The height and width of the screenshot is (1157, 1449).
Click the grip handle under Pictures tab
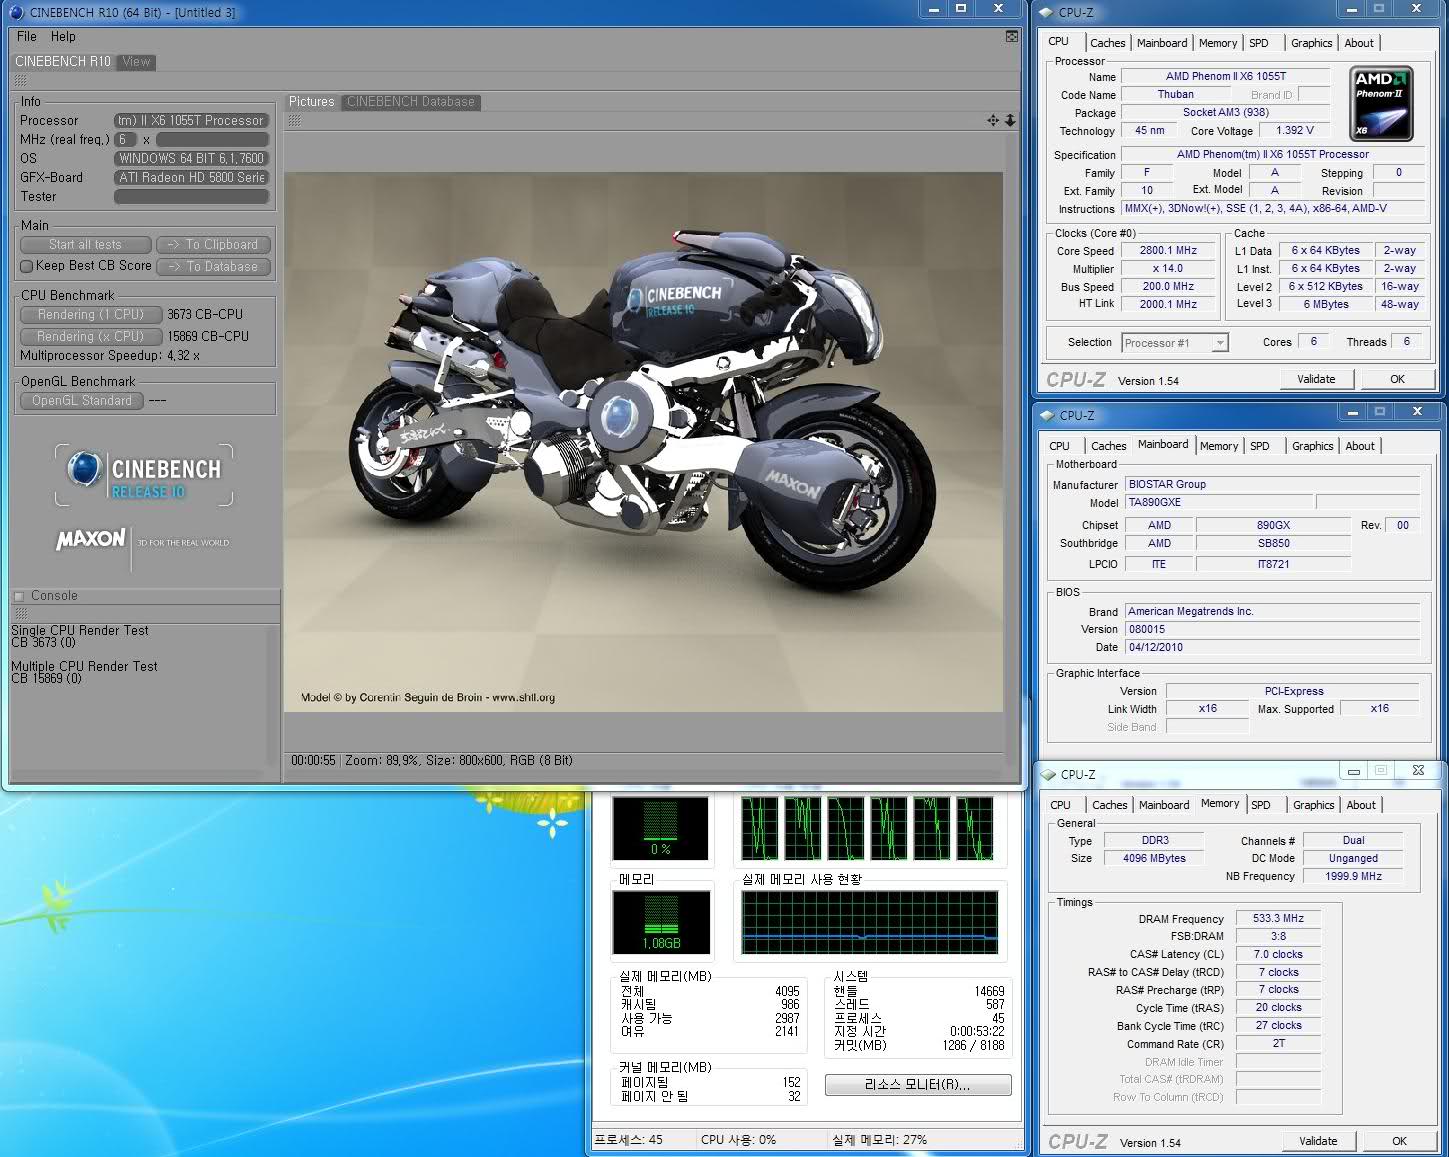294,120
